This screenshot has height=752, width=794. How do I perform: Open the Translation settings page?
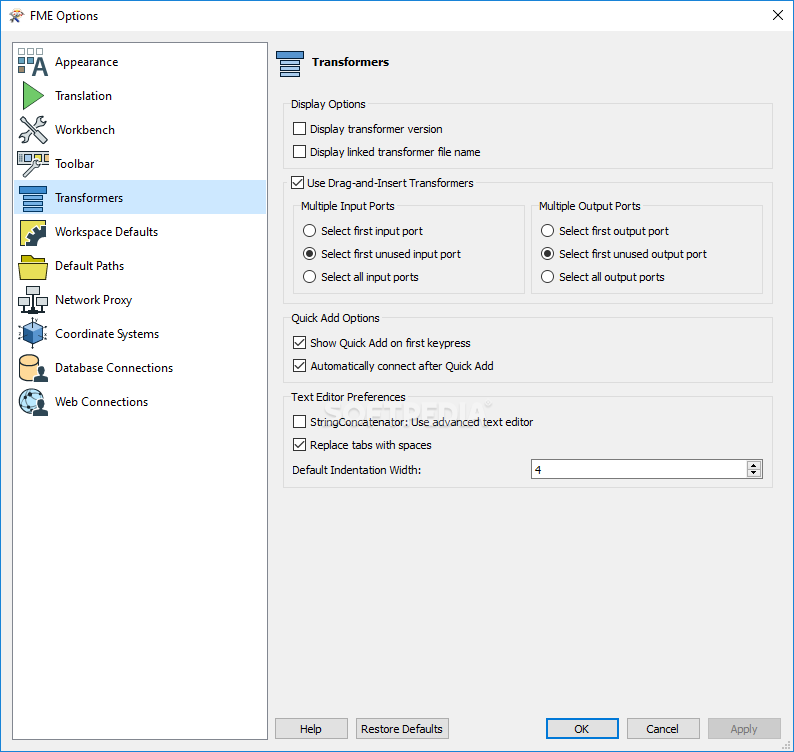(140, 96)
